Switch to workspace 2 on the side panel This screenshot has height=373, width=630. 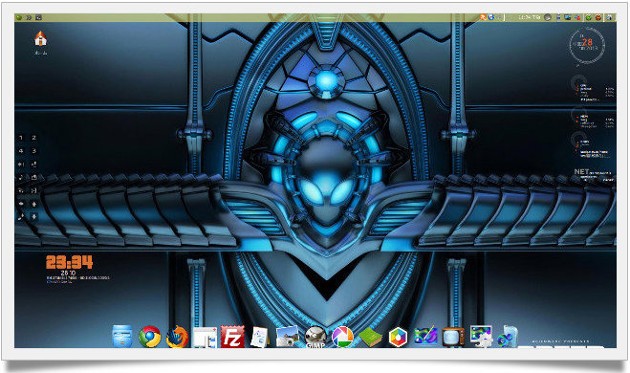click(x=34, y=138)
